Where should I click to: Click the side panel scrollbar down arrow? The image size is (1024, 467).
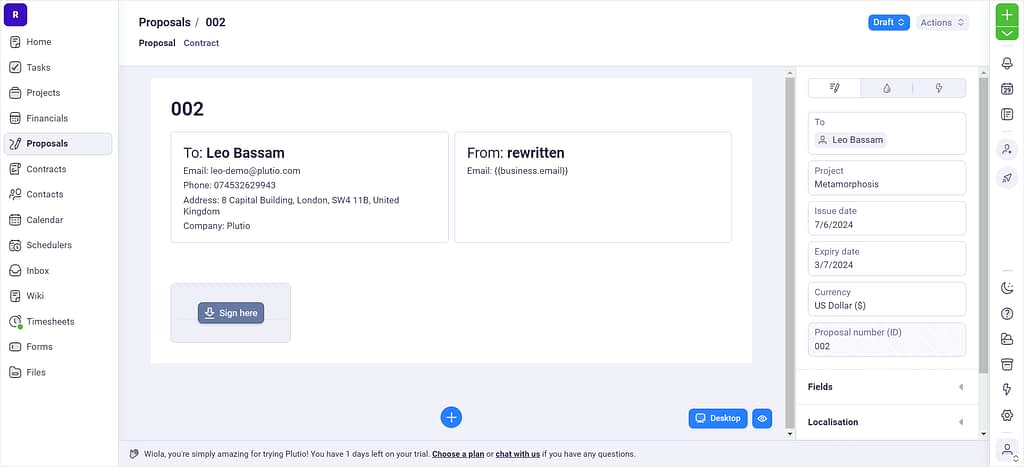984,434
